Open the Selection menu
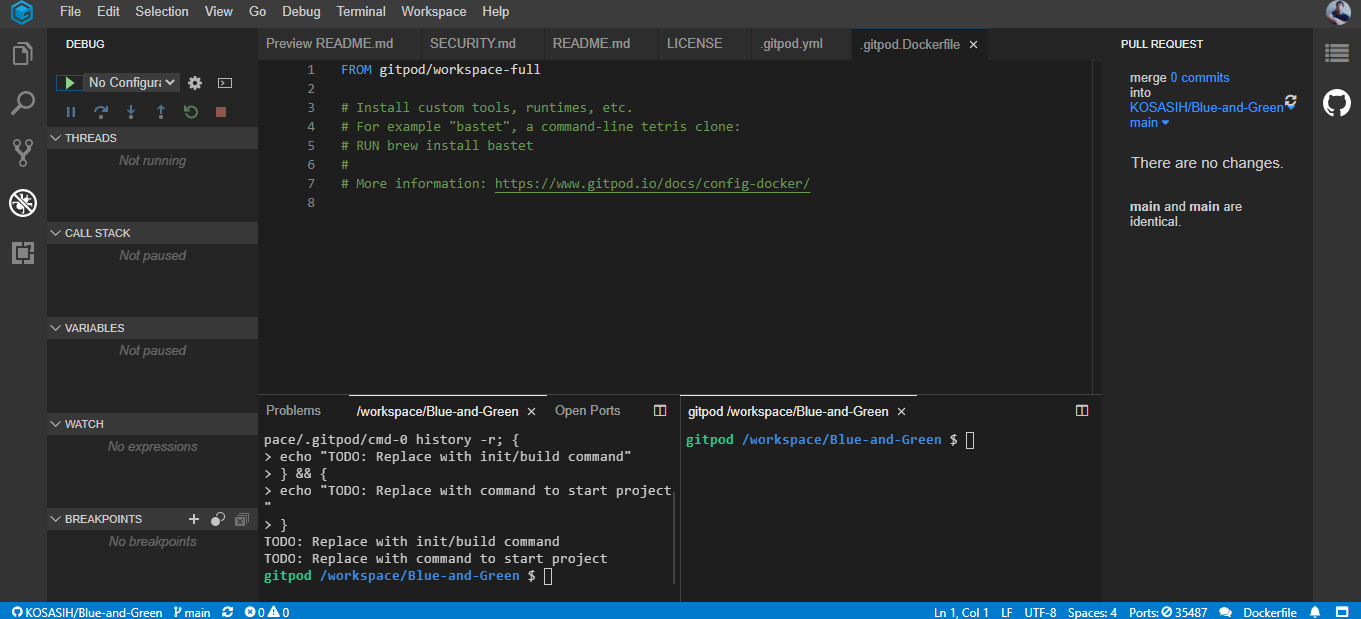 162,12
